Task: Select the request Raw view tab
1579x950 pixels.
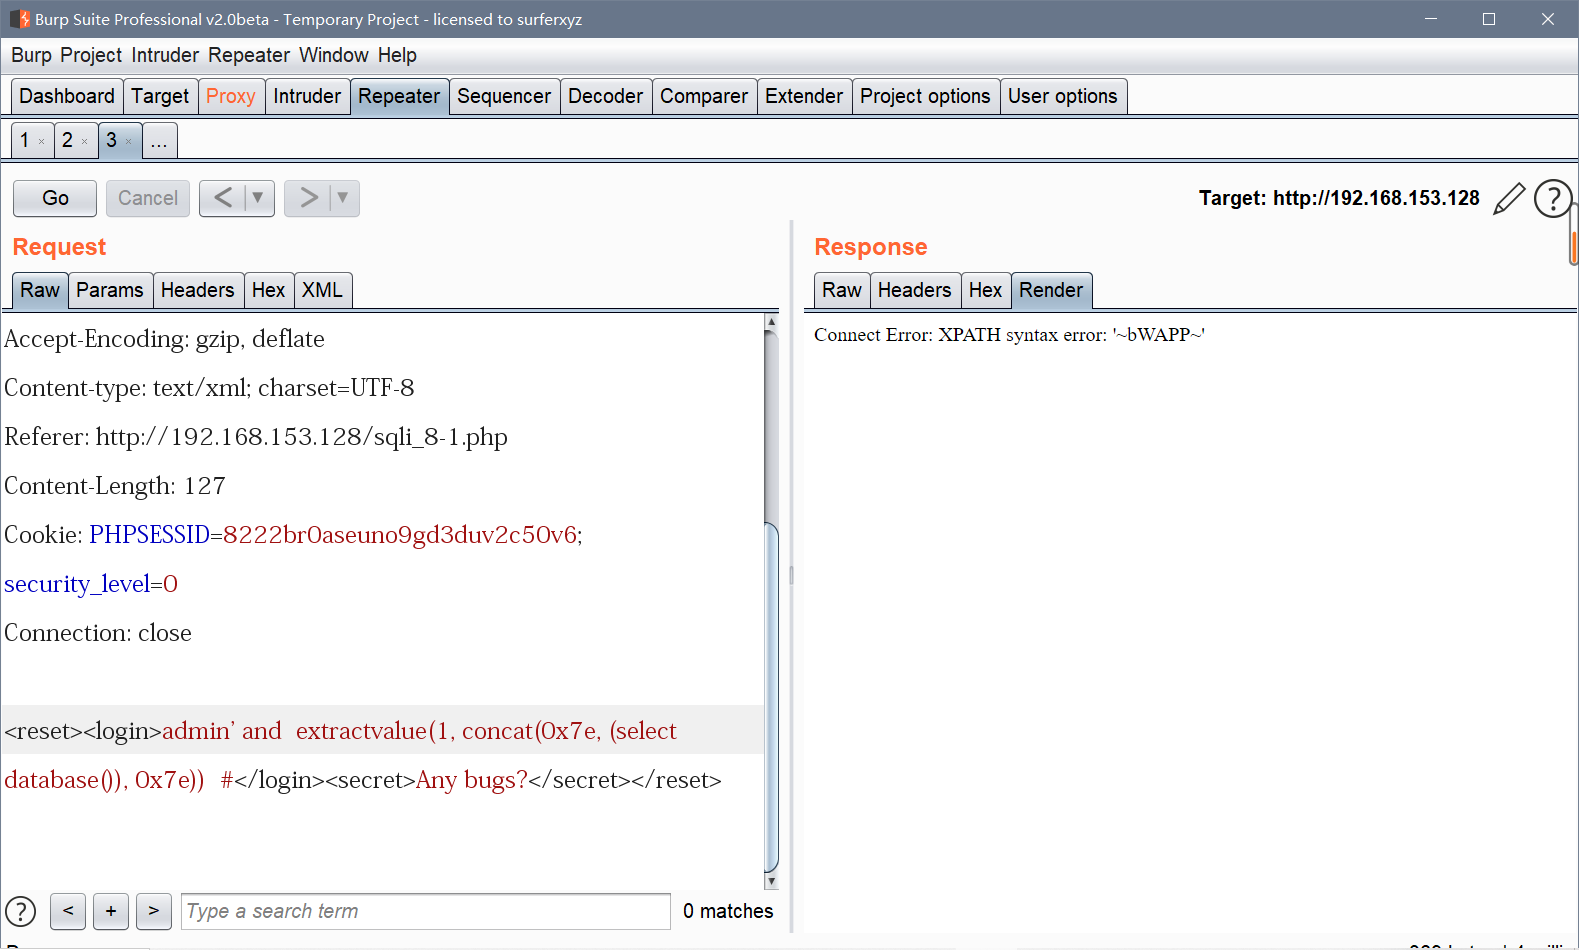Action: tap(40, 290)
